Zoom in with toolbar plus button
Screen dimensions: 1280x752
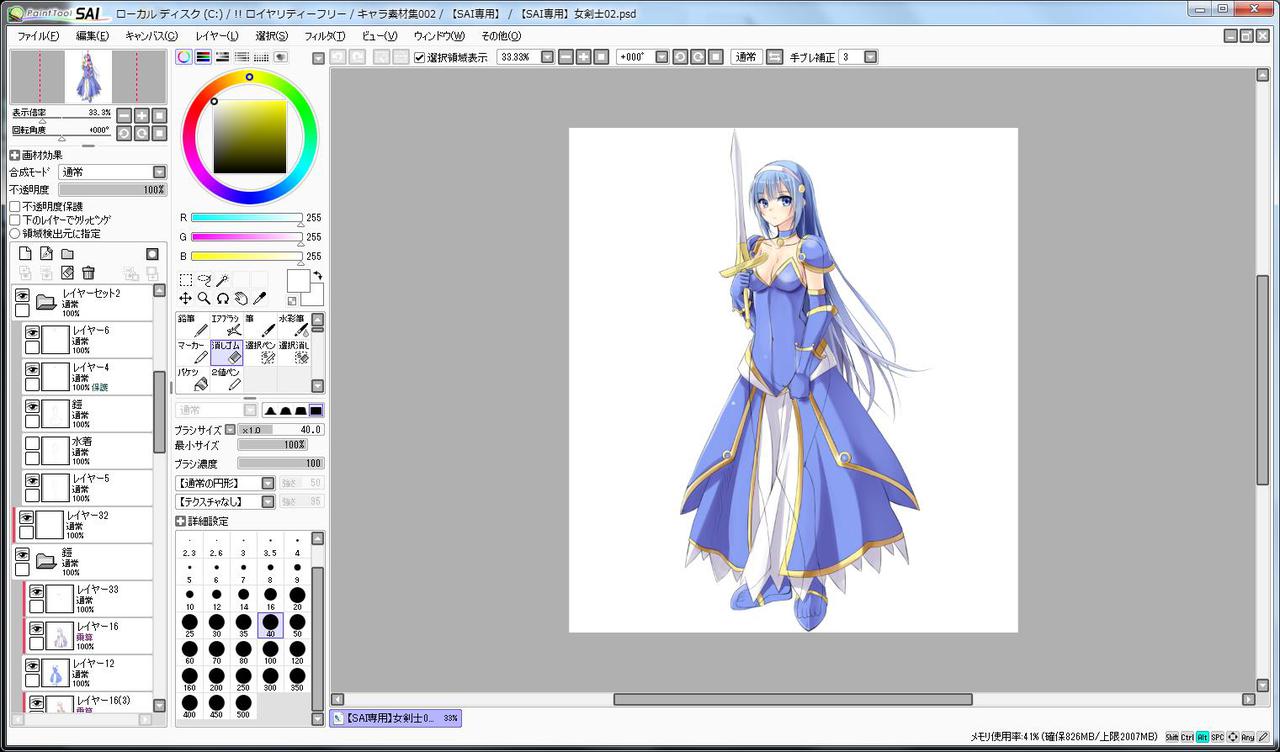(x=583, y=57)
